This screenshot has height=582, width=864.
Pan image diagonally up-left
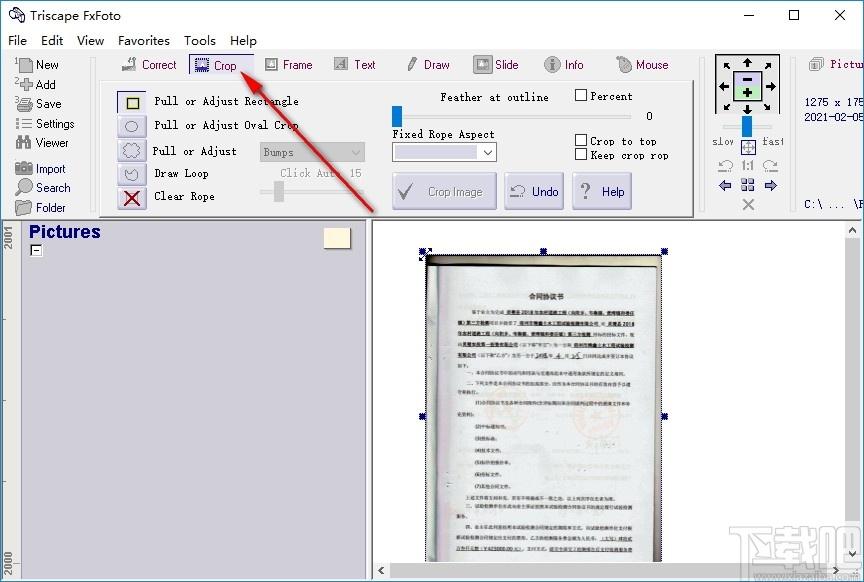tap(727, 66)
